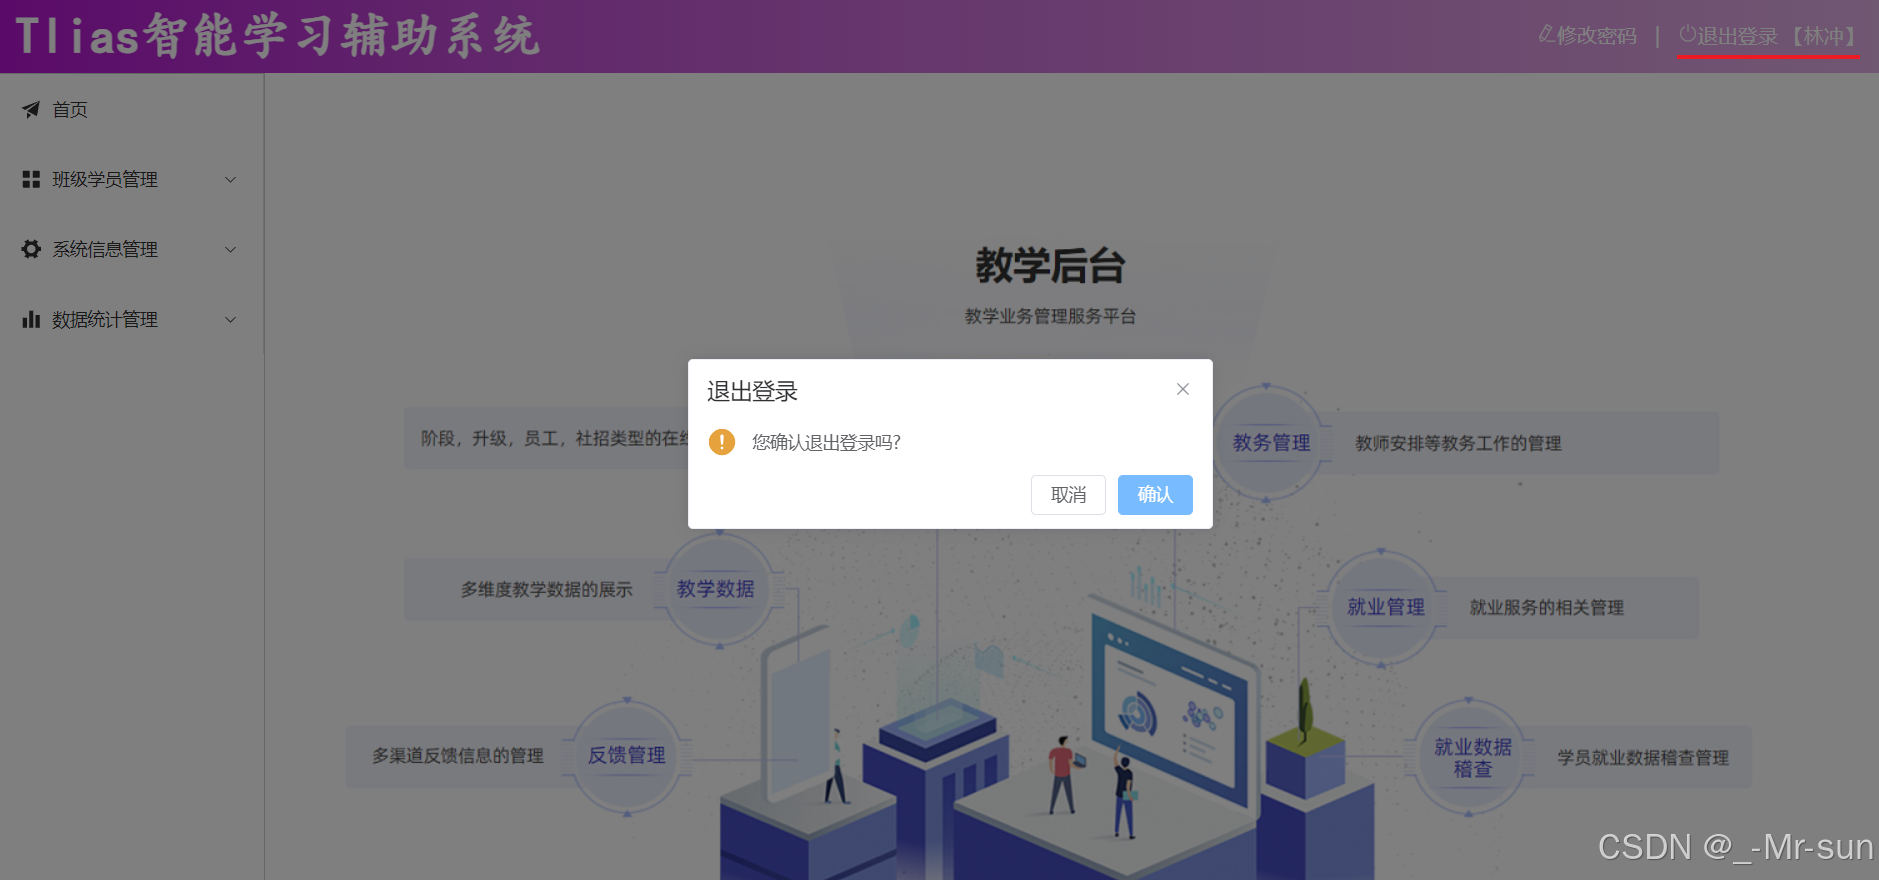
Task: Click the paper plane icon beside 首页
Action: click(31, 110)
